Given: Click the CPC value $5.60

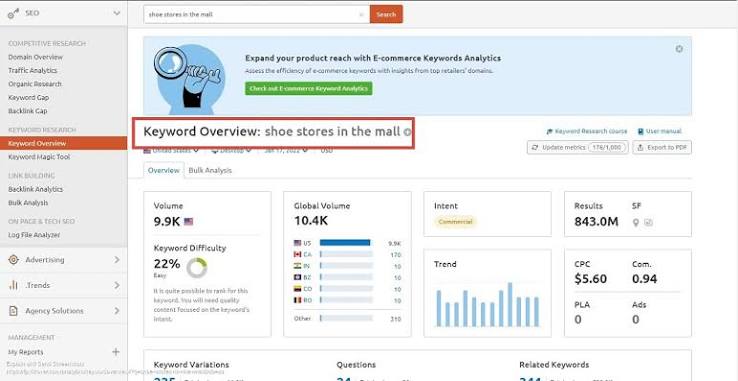Looking at the screenshot, I should (x=590, y=279).
